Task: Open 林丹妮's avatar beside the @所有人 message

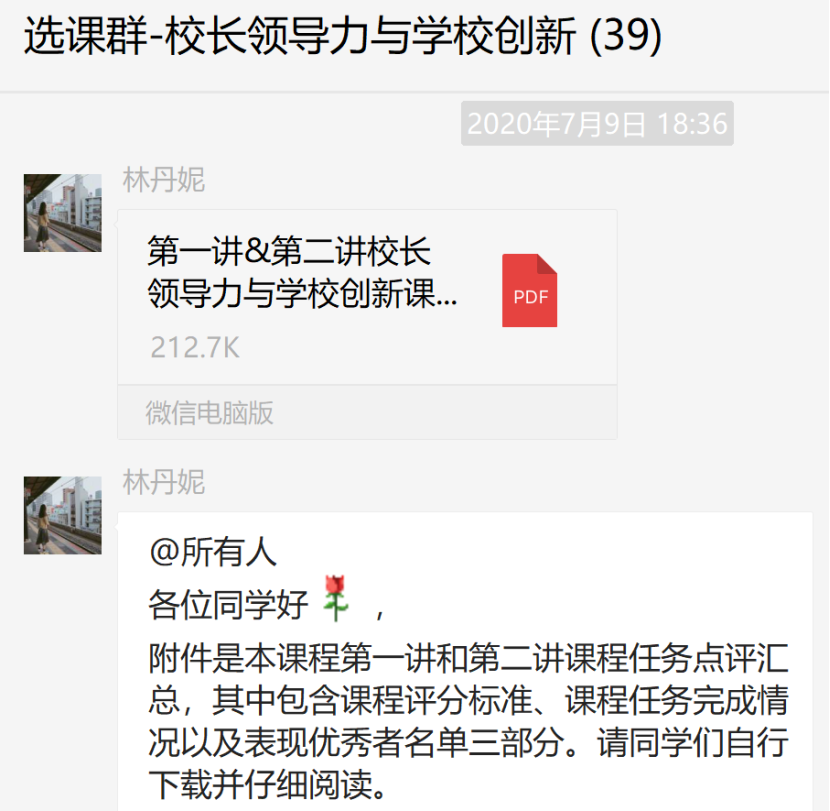Action: [x=62, y=515]
